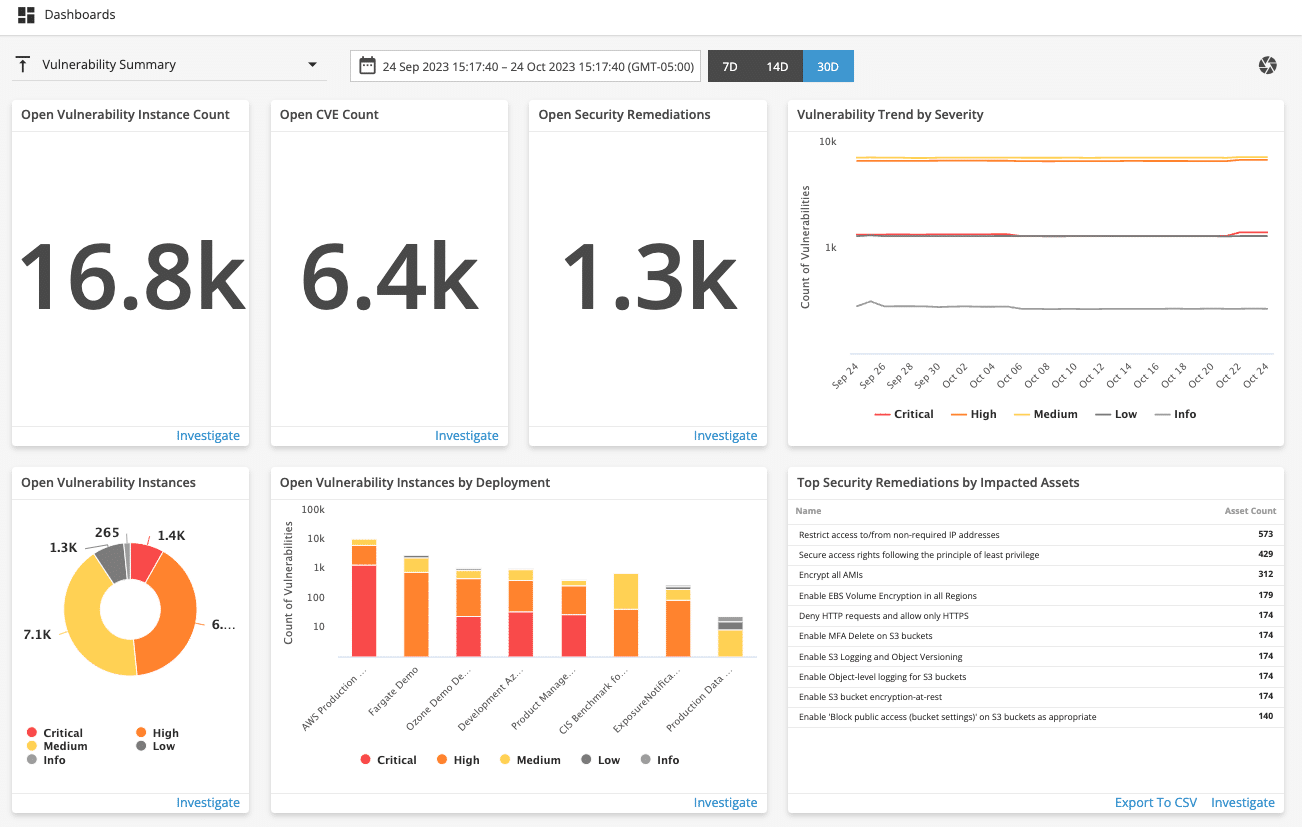Select 'Enable S3 Logging and Object Versioning'
The image size is (1302, 827).
(x=1036, y=657)
